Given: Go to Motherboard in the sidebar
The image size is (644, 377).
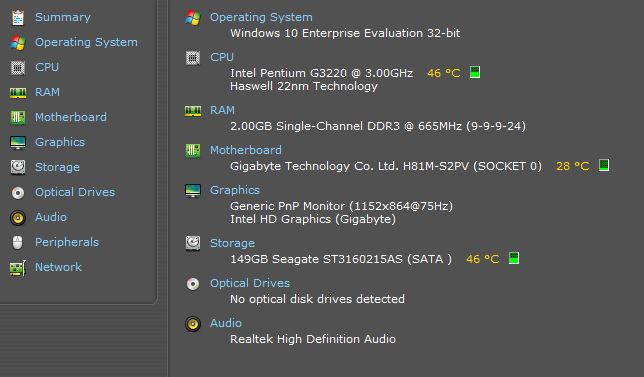Looking at the screenshot, I should click(71, 117).
